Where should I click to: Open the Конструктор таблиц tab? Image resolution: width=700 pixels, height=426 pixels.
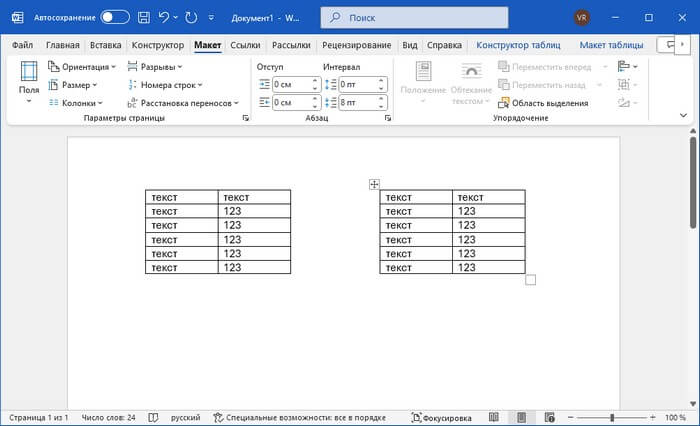pos(518,45)
